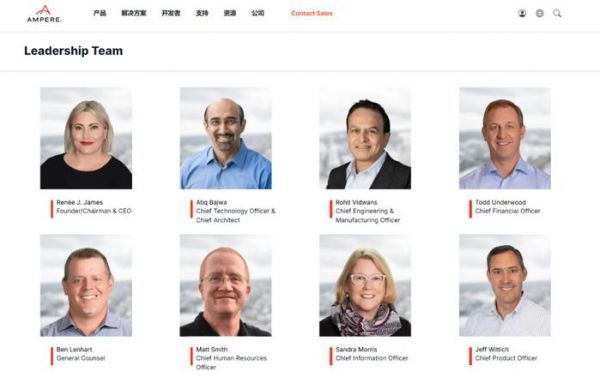The height and width of the screenshot is (377, 600).
Task: Click the search magnifier icon
Action: tap(557, 13)
